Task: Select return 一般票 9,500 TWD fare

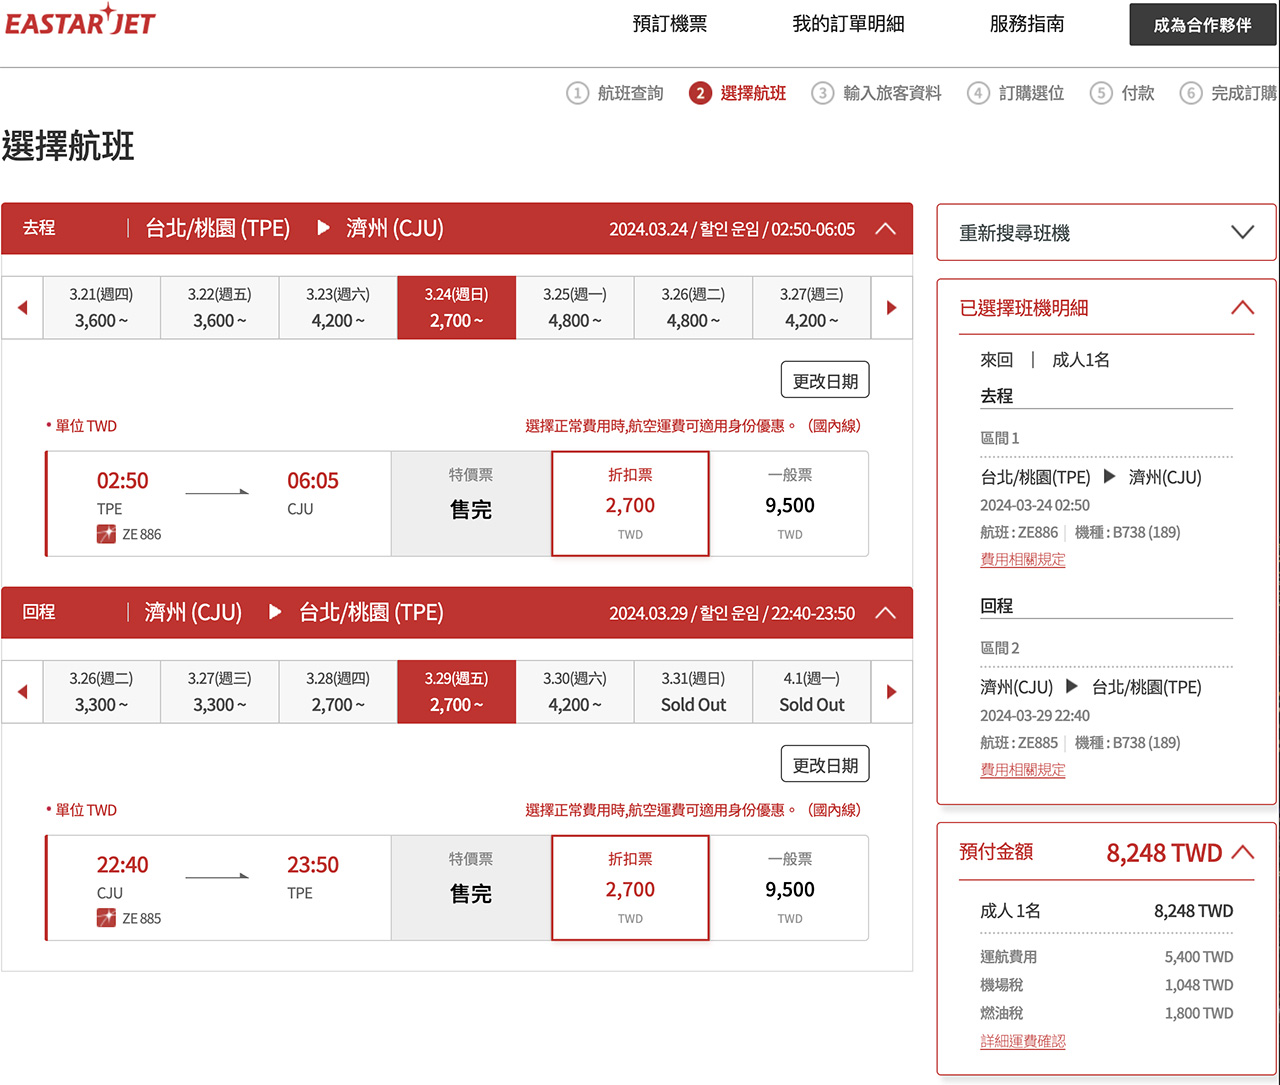Action: coord(790,888)
